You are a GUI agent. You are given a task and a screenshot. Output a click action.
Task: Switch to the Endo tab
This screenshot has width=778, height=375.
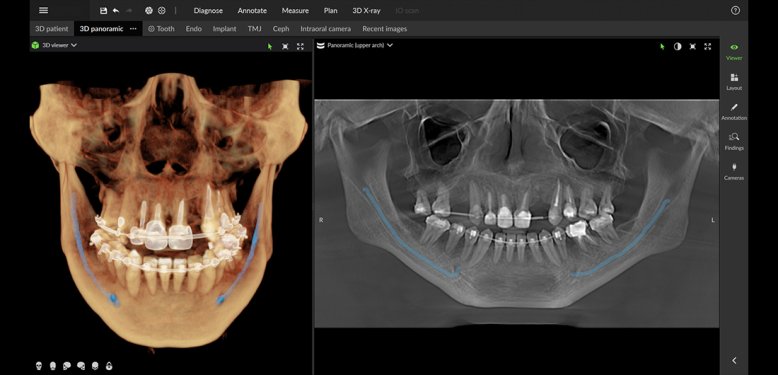(x=194, y=29)
